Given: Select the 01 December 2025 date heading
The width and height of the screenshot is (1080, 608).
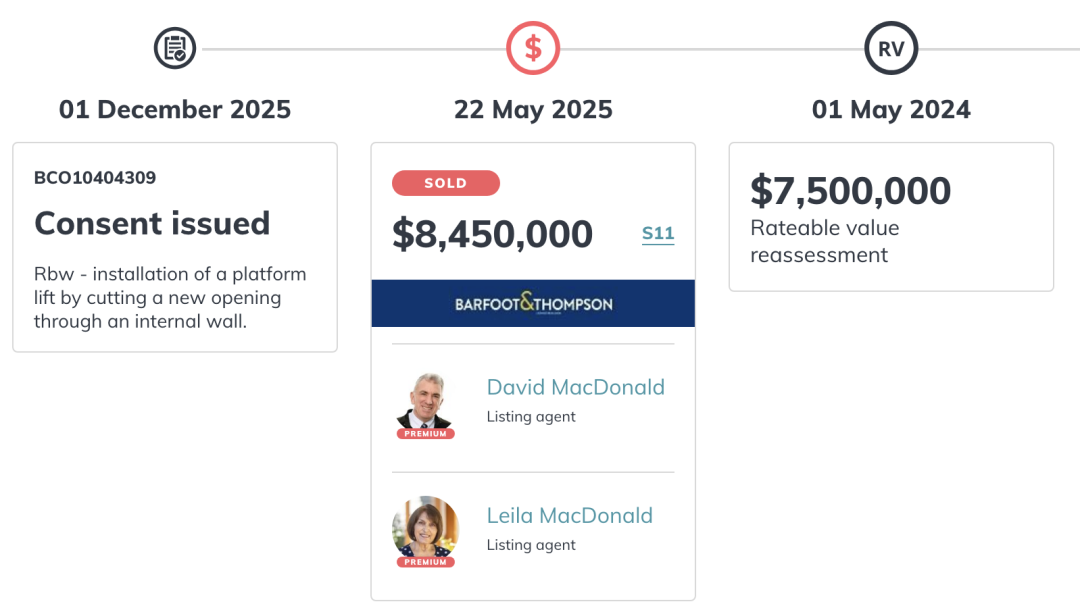Looking at the screenshot, I should click(x=175, y=109).
